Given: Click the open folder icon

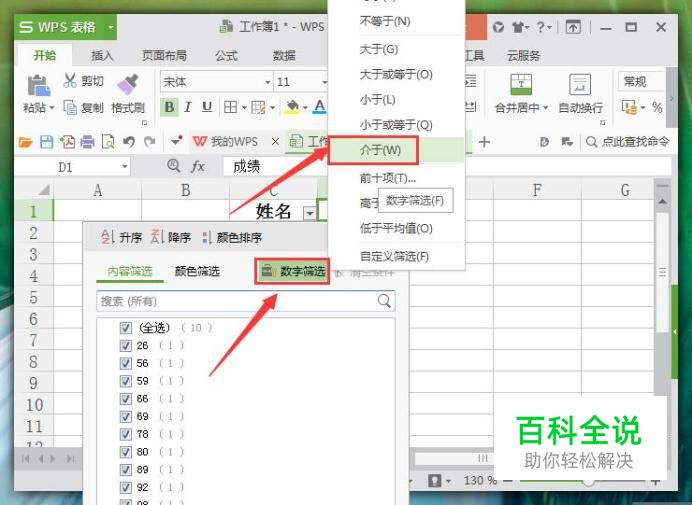Looking at the screenshot, I should coord(26,142).
